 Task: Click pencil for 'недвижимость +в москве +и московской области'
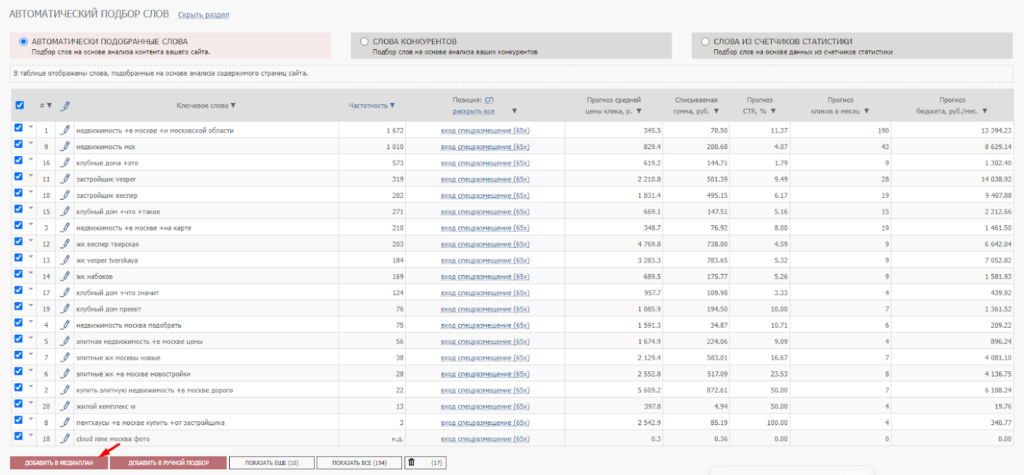[65, 131]
